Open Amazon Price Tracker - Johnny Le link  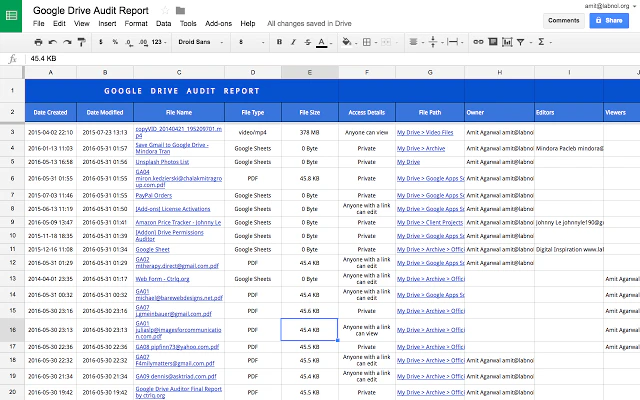click(x=178, y=222)
